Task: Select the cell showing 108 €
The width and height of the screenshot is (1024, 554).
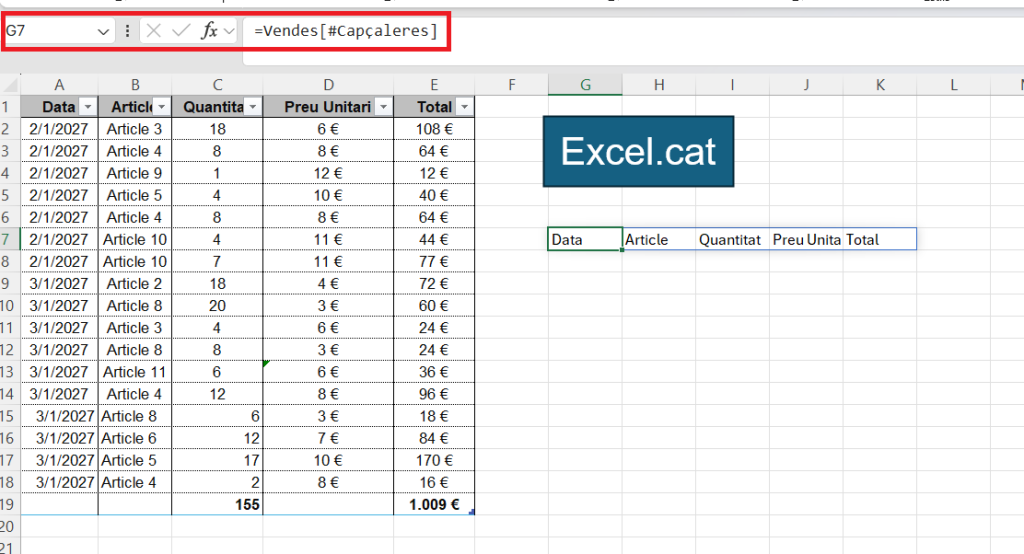Action: coord(434,129)
